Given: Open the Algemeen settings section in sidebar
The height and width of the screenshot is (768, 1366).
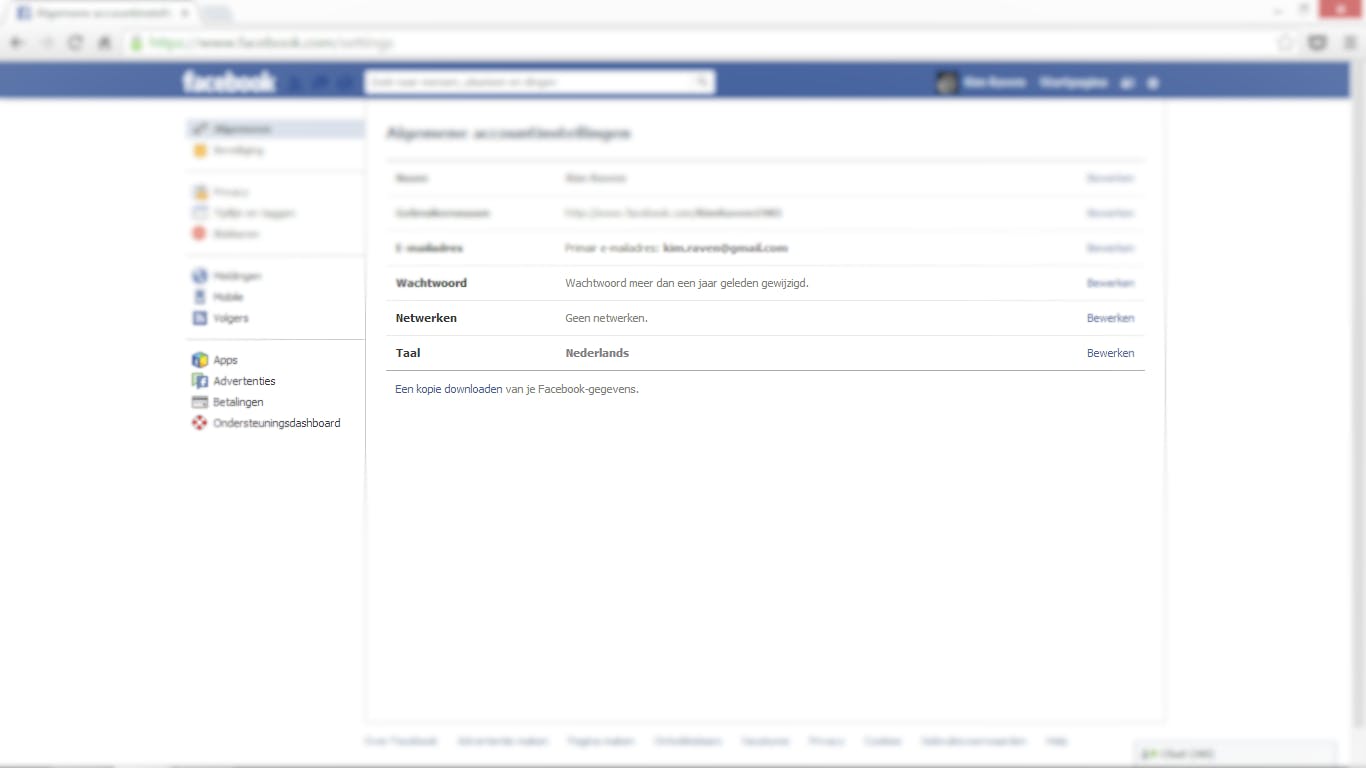Looking at the screenshot, I should tap(276, 129).
